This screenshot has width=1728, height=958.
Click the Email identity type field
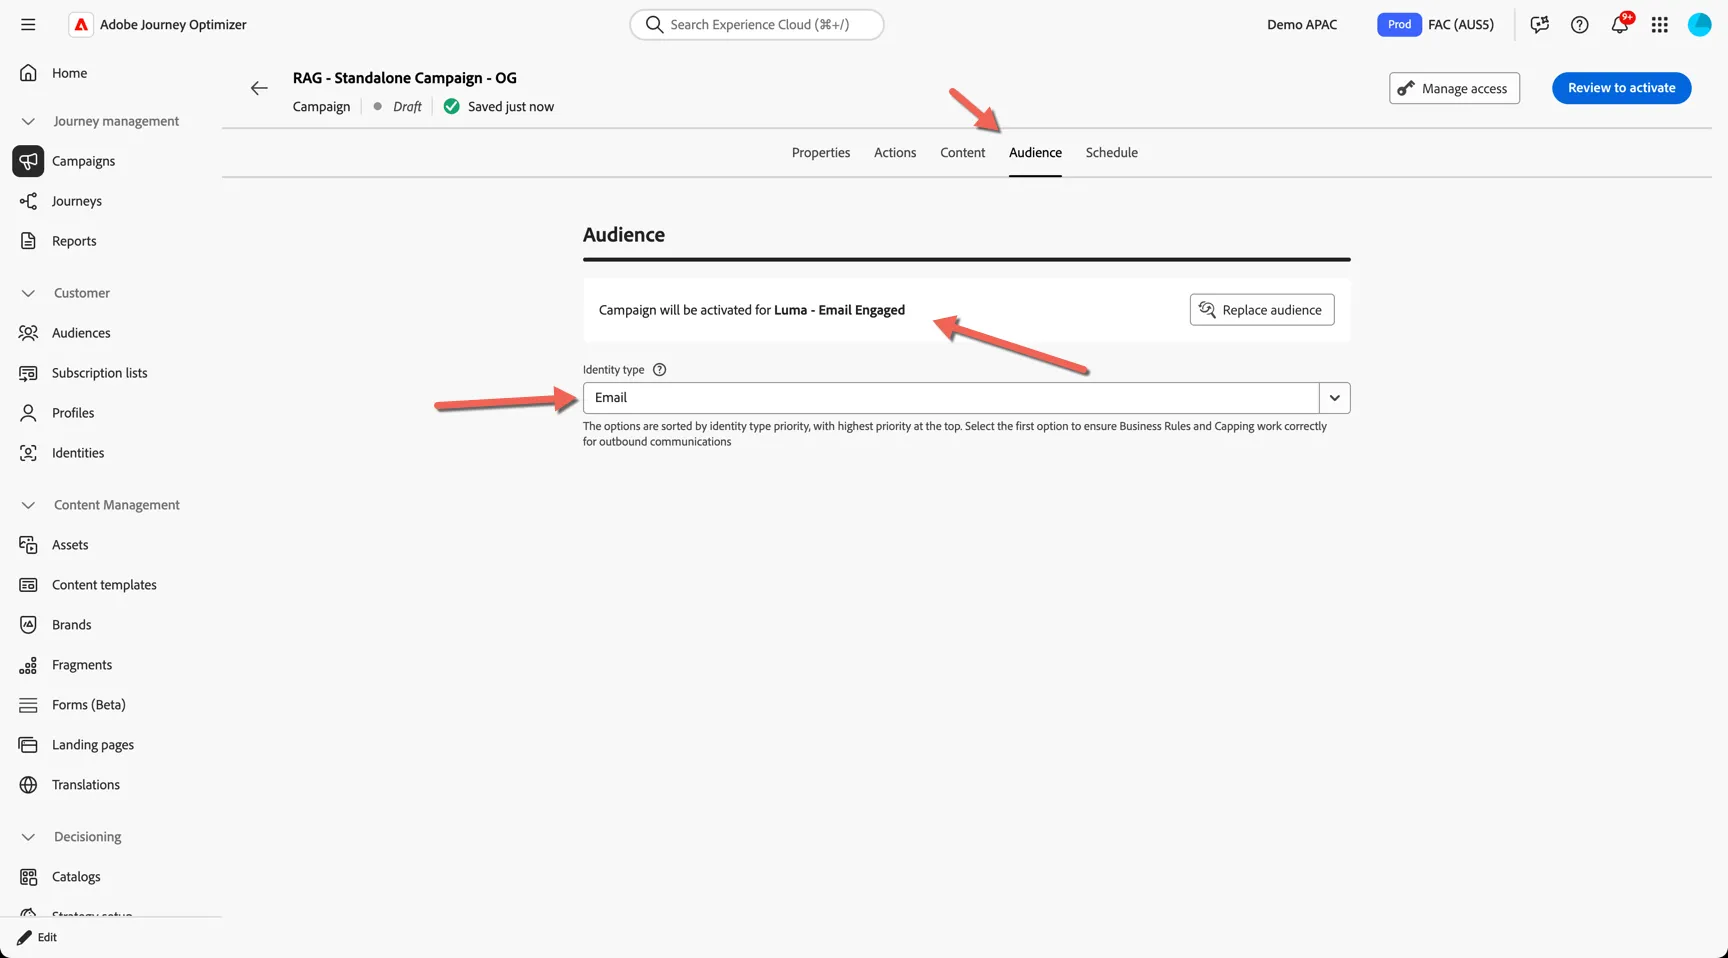pyautogui.click(x=951, y=398)
